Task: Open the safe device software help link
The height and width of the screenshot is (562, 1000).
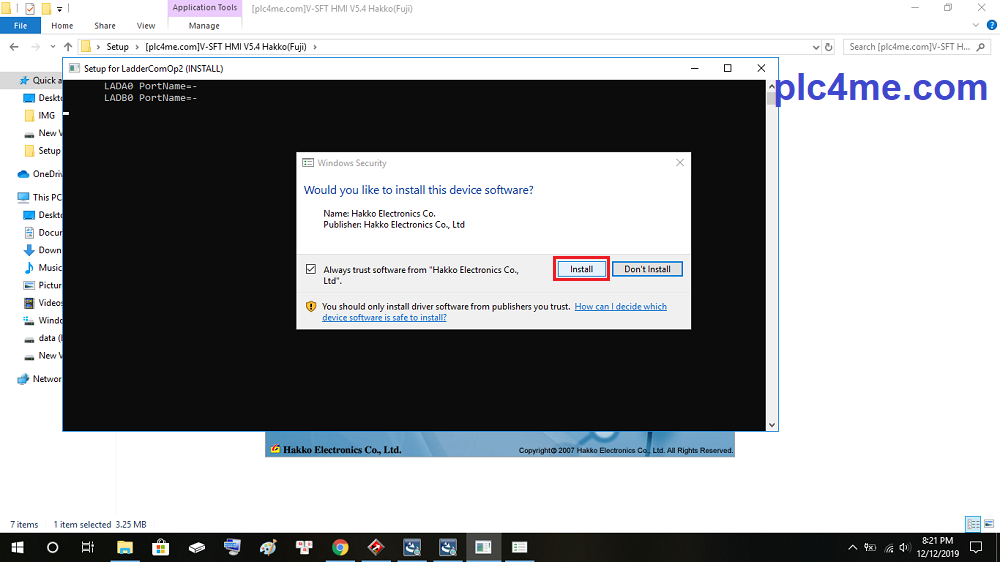Action: click(x=620, y=306)
